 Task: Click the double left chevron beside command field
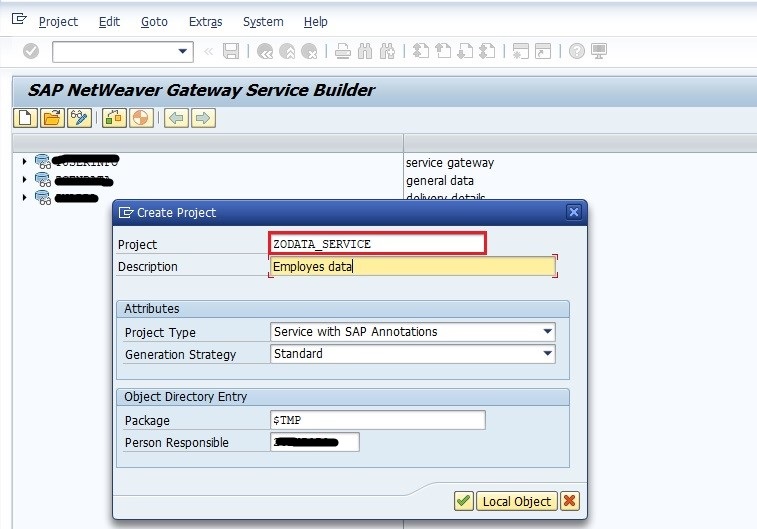point(209,51)
